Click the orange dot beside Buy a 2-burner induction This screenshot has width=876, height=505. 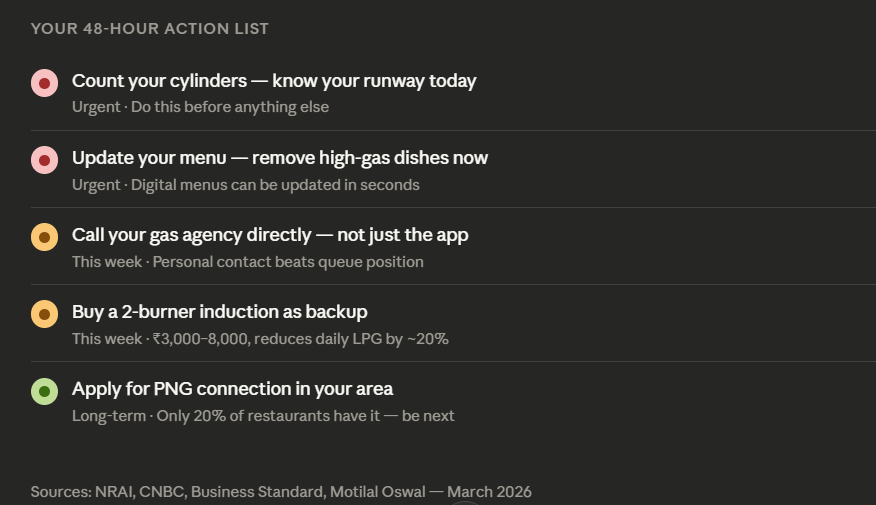(44, 314)
